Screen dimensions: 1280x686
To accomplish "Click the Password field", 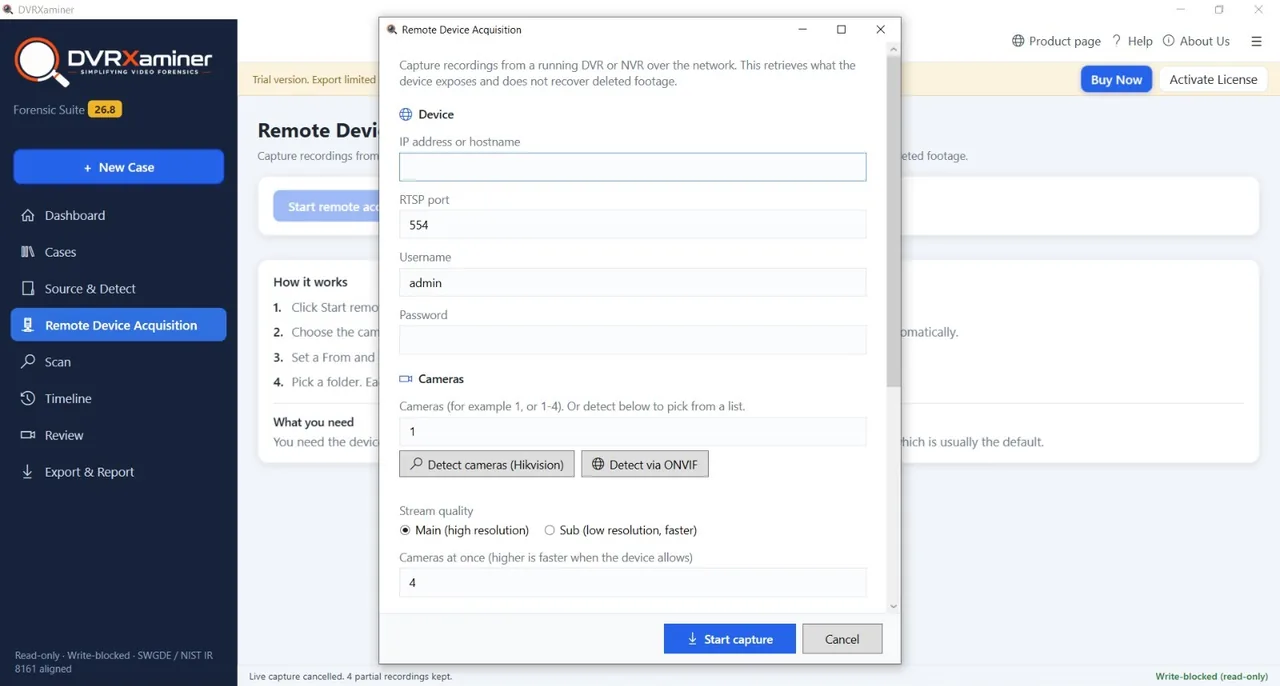I will click(x=632, y=340).
